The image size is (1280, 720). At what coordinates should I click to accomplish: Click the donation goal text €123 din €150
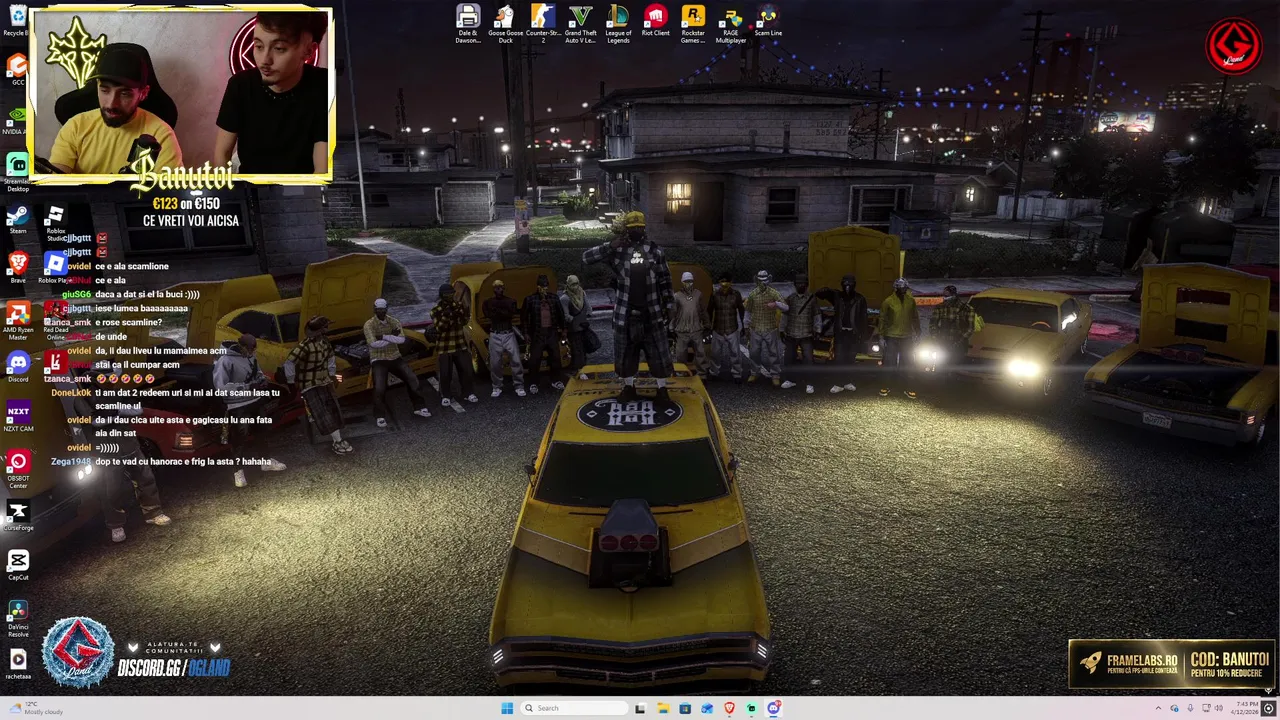(185, 204)
